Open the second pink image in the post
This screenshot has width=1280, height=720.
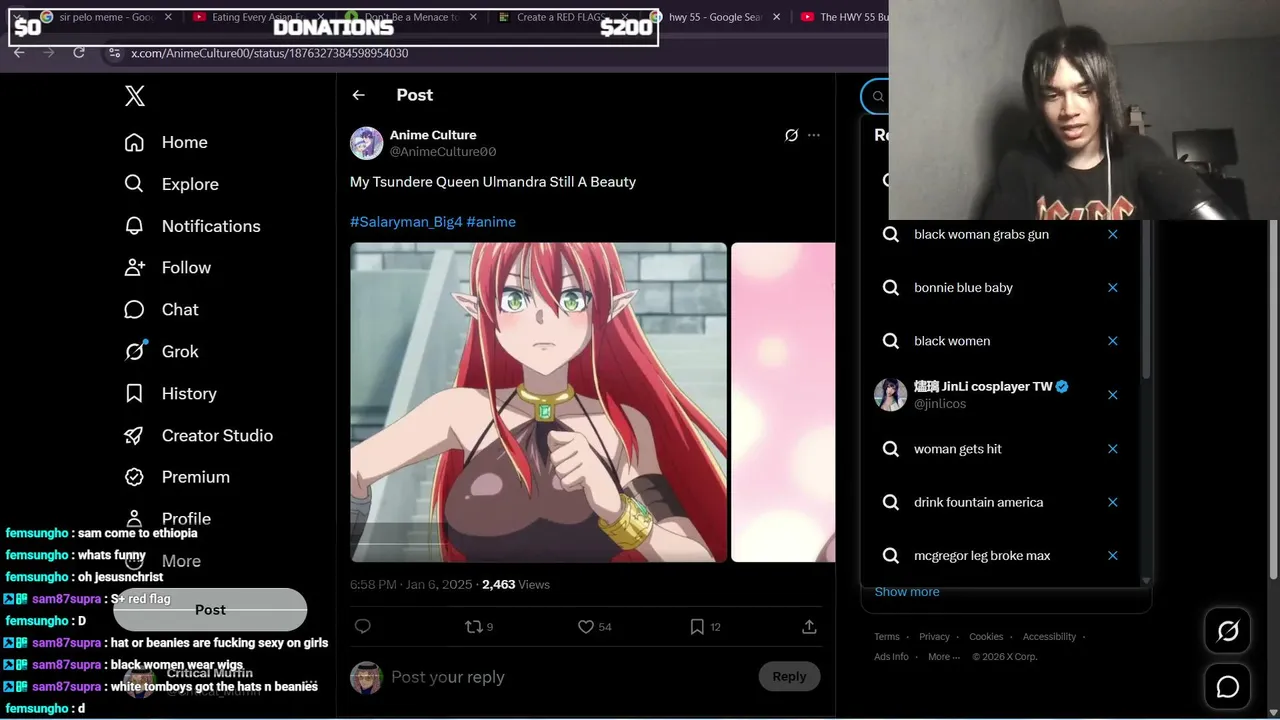(x=783, y=402)
